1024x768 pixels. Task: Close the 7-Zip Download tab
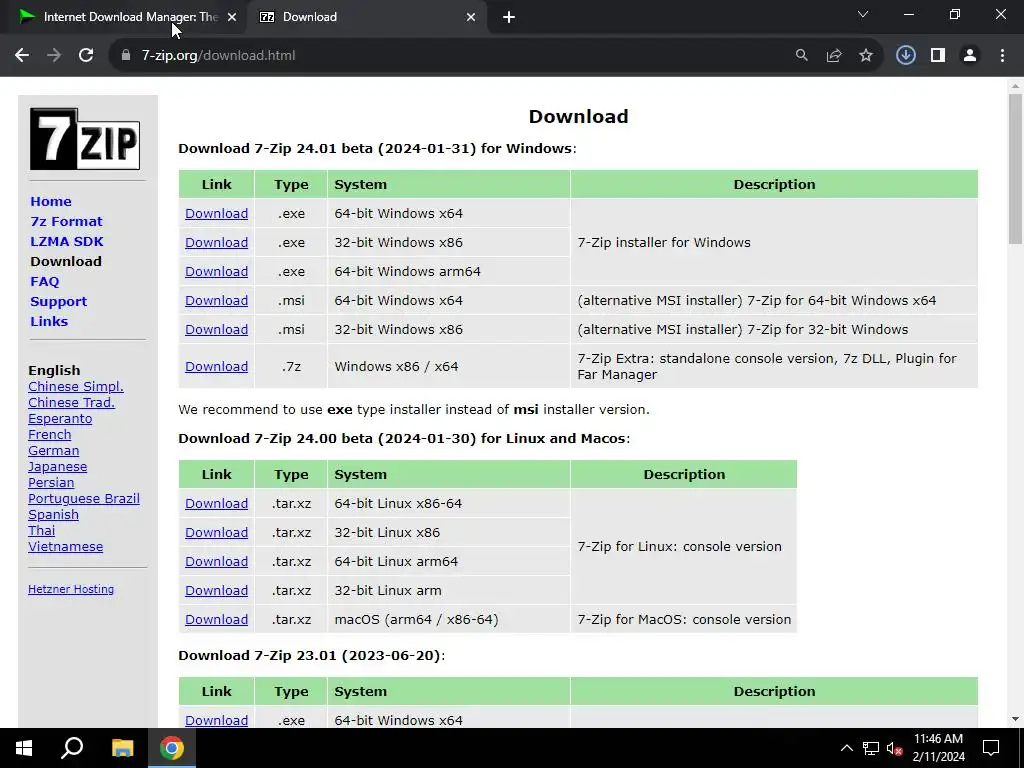471,18
